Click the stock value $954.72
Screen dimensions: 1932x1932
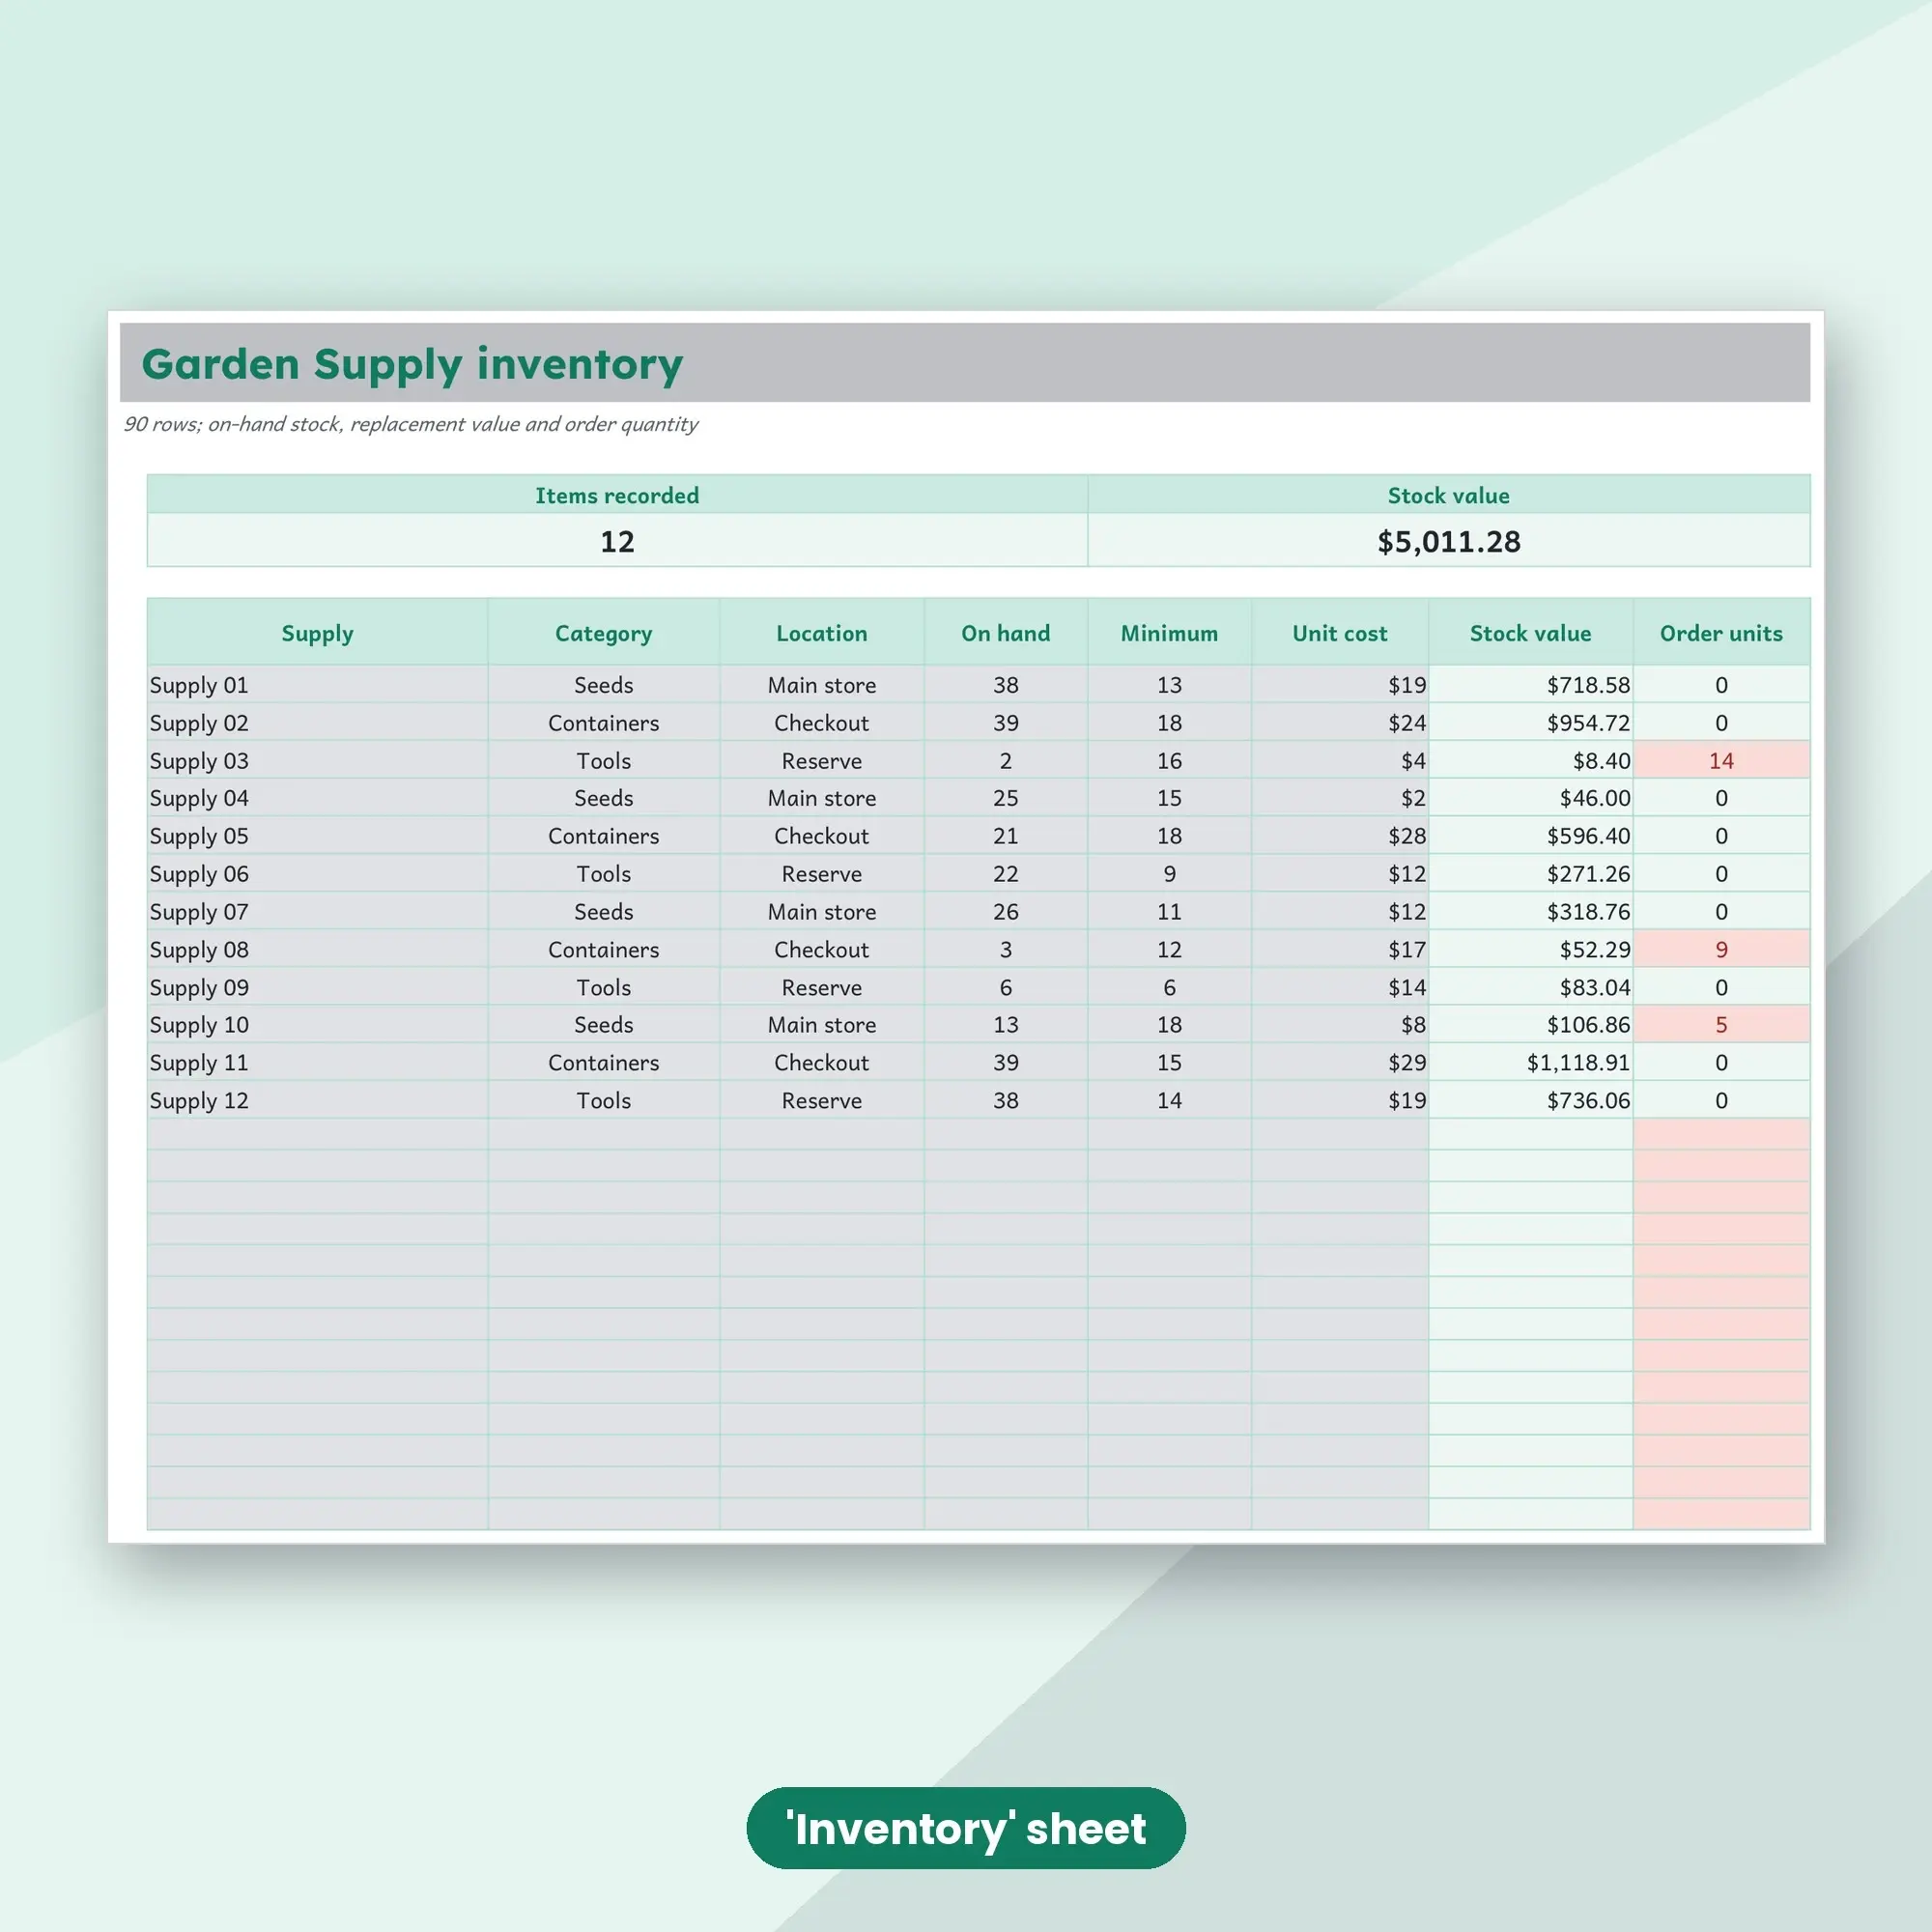click(x=1530, y=723)
